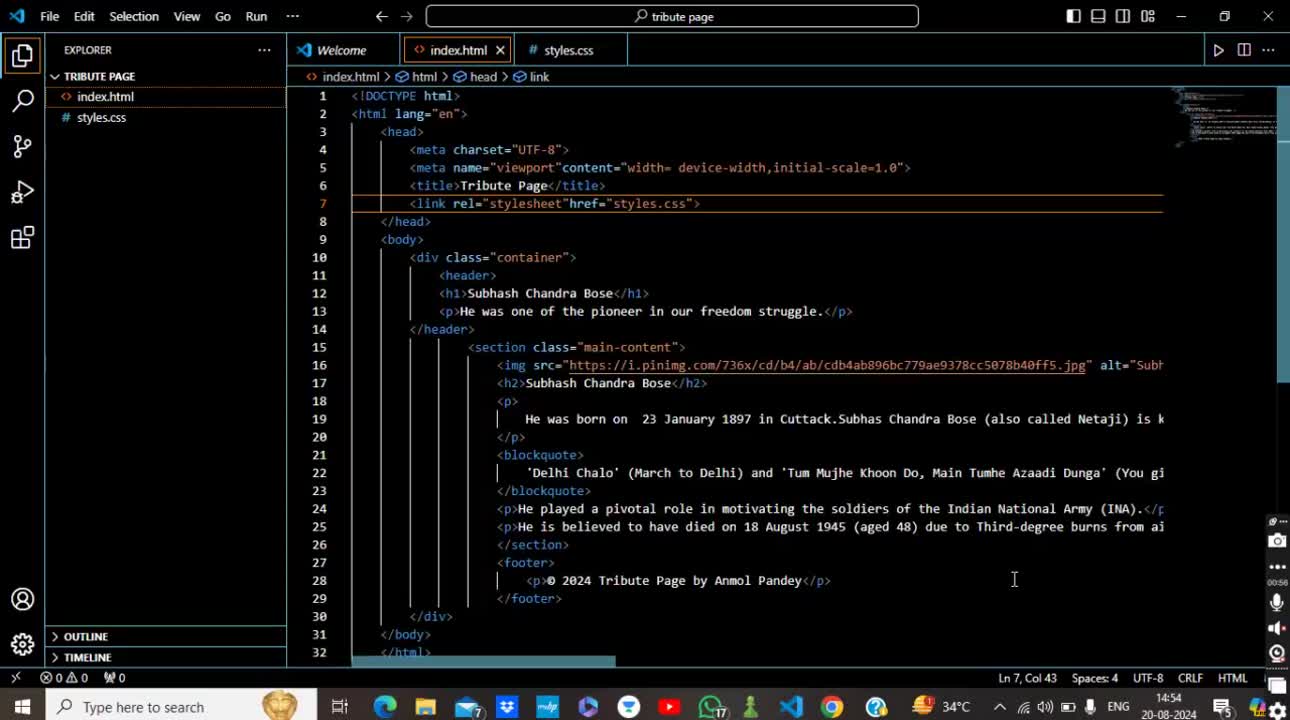Viewport: 1290px width, 720px height.
Task: Open Windows Task View button
Action: click(x=340, y=707)
